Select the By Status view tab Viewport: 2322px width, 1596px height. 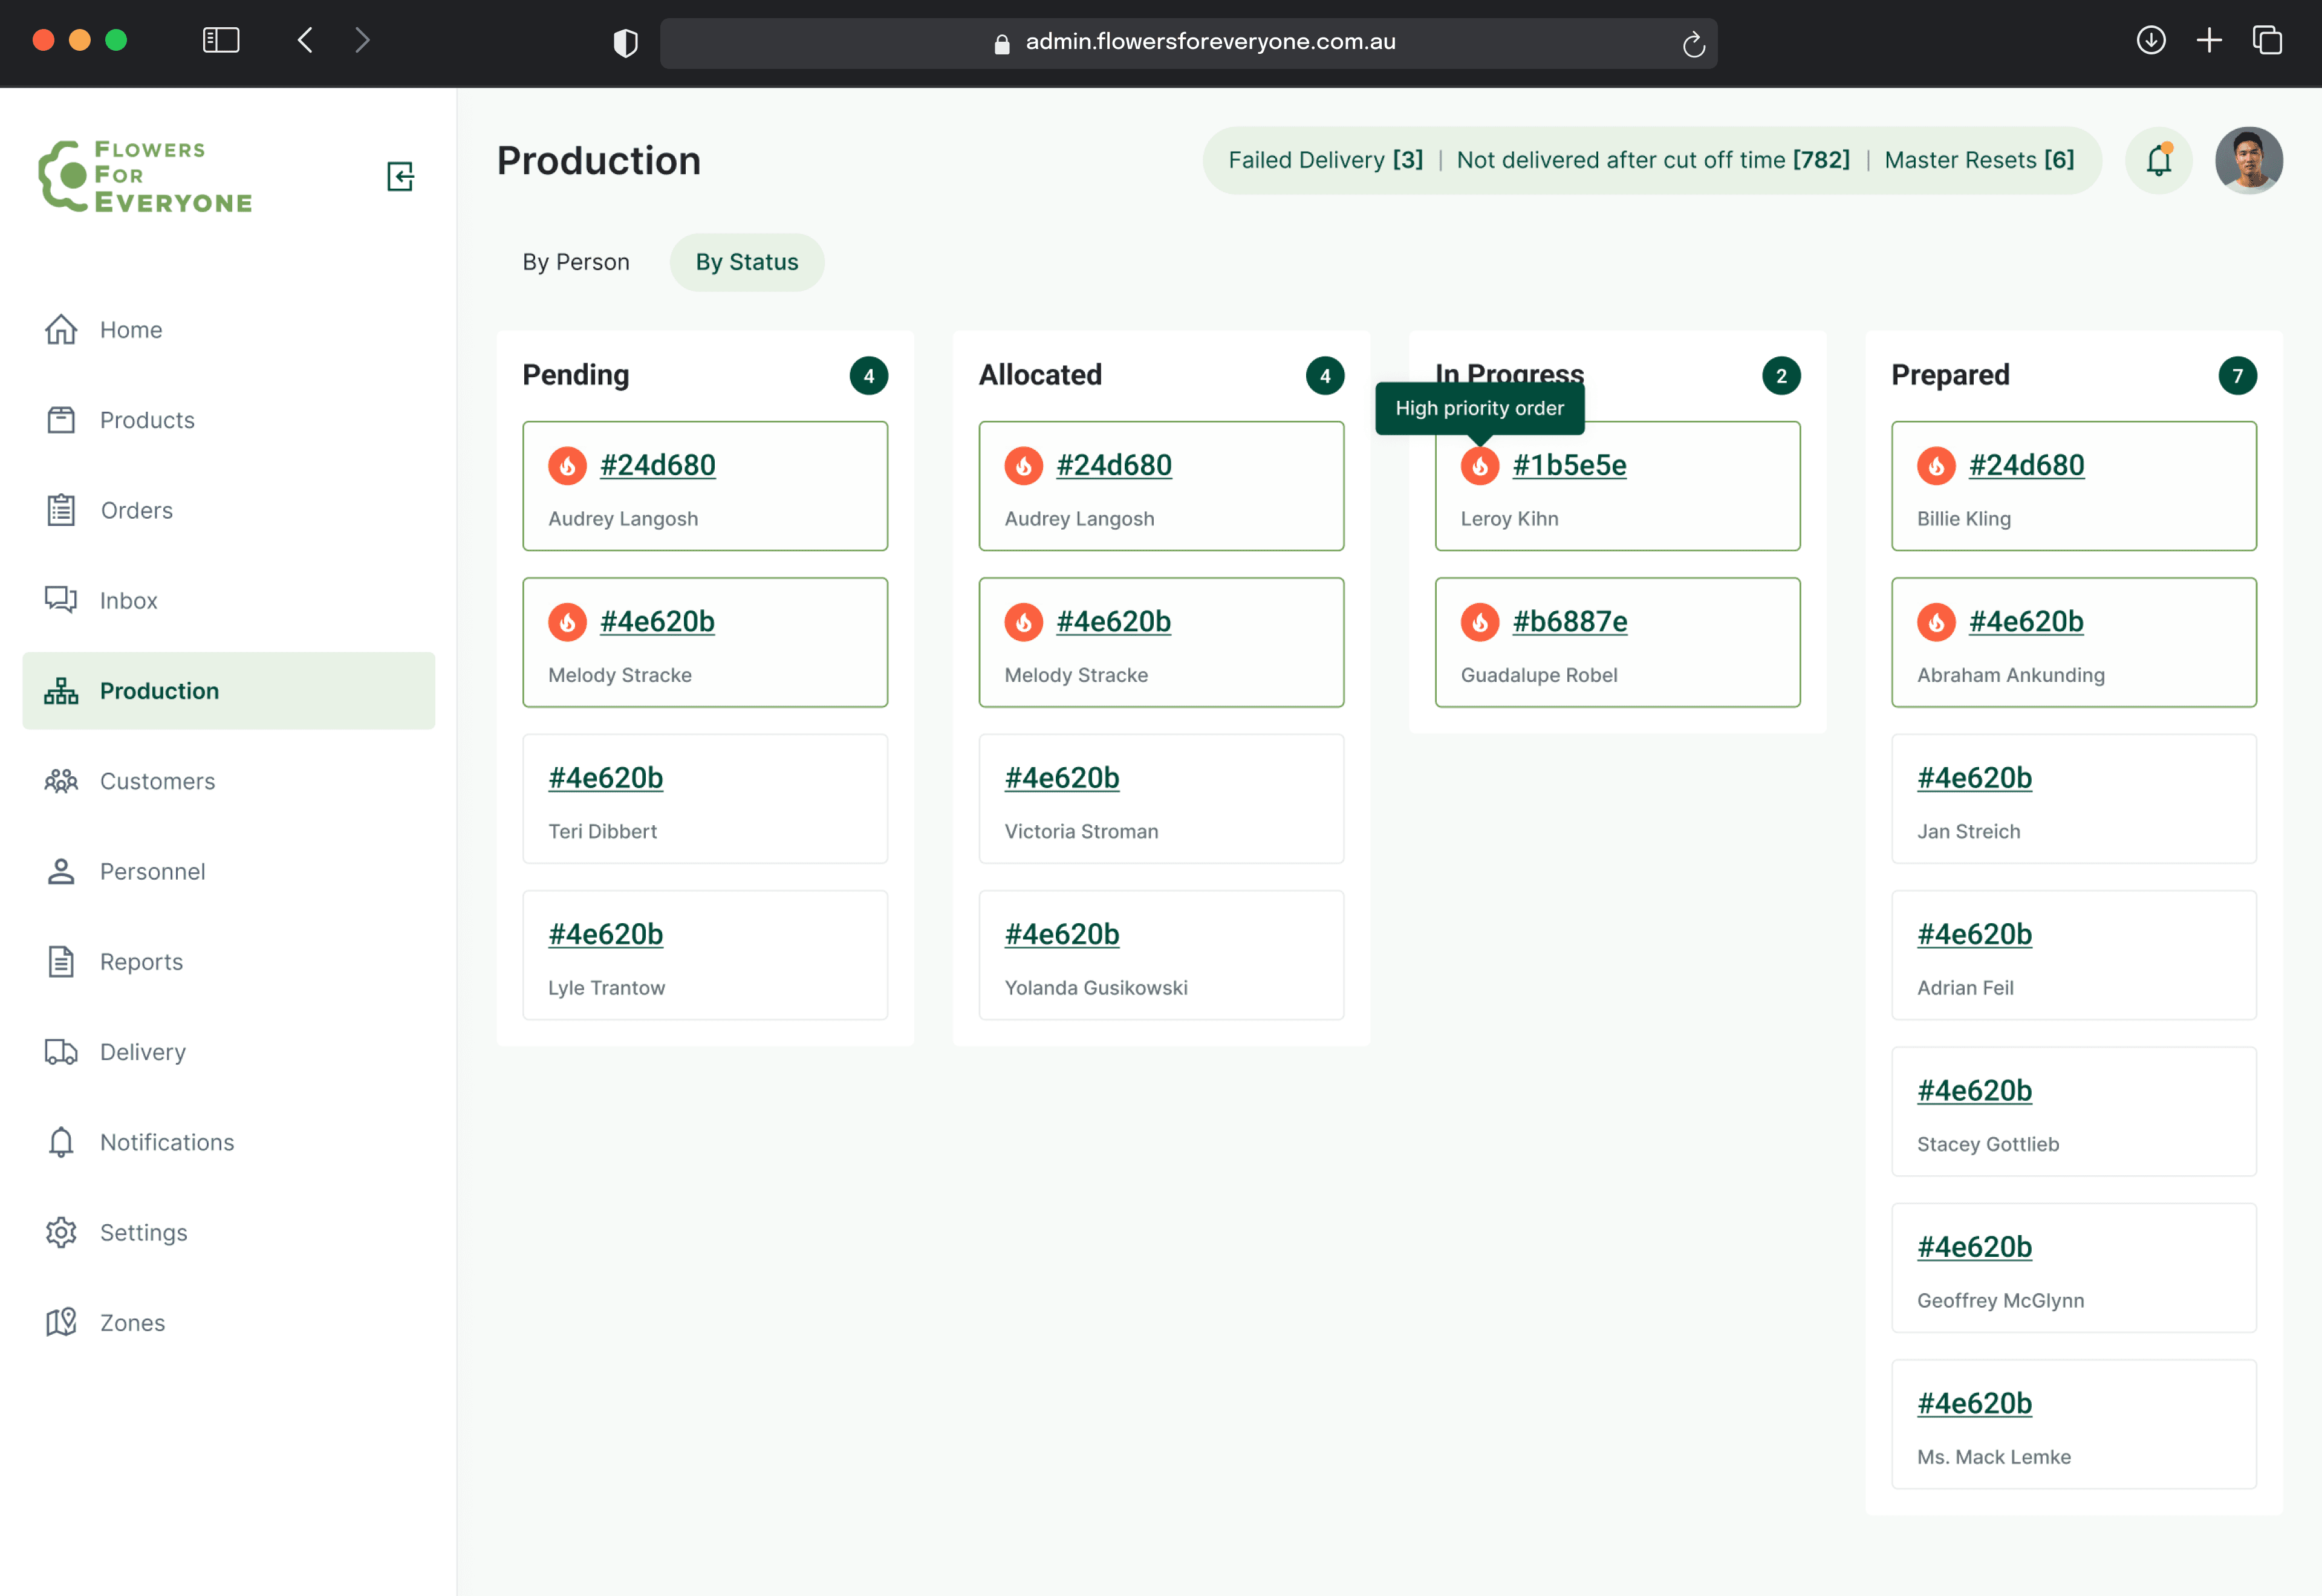point(746,262)
